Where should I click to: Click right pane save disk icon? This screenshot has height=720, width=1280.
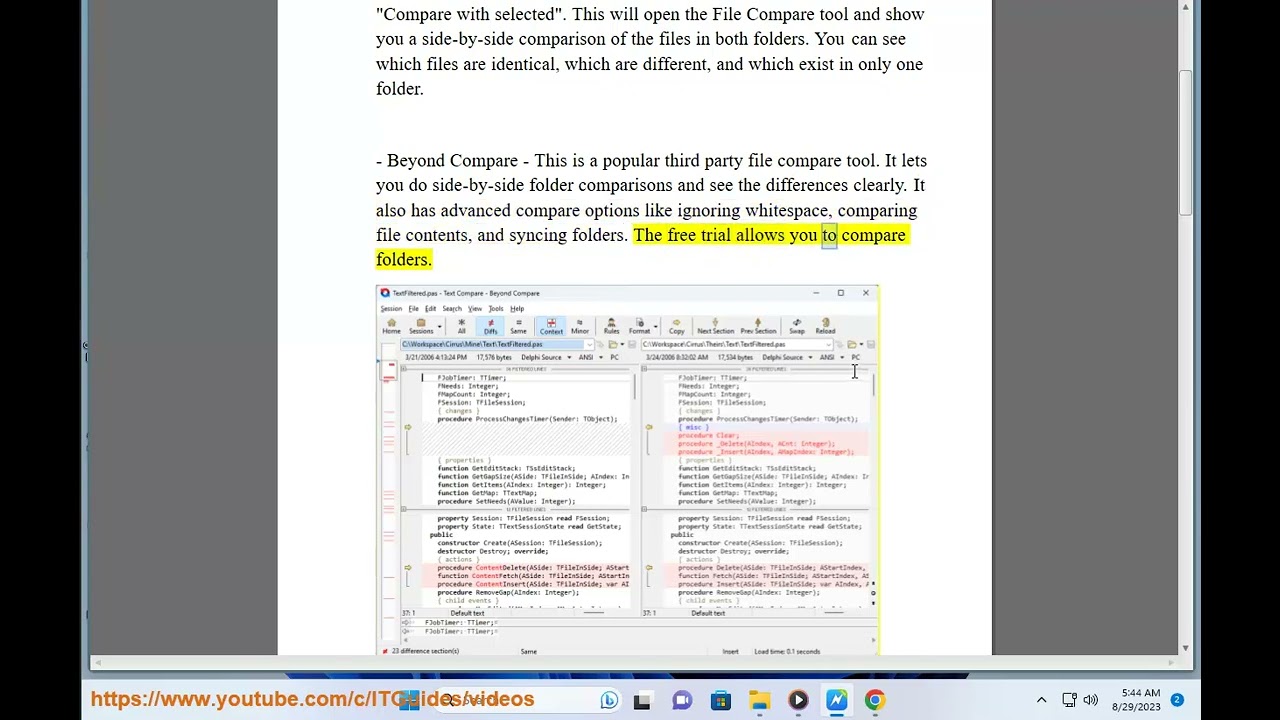[871, 344]
